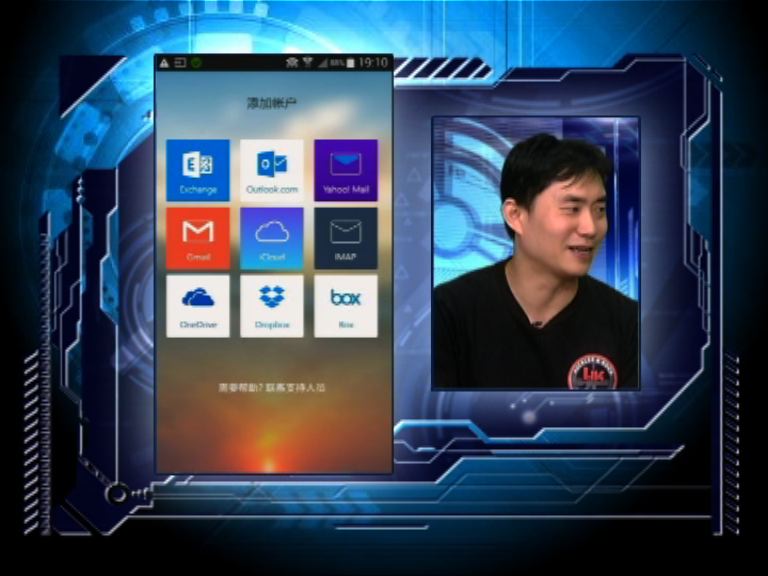Click the presenter video thumbnail
This screenshot has width=768, height=576.
point(536,253)
